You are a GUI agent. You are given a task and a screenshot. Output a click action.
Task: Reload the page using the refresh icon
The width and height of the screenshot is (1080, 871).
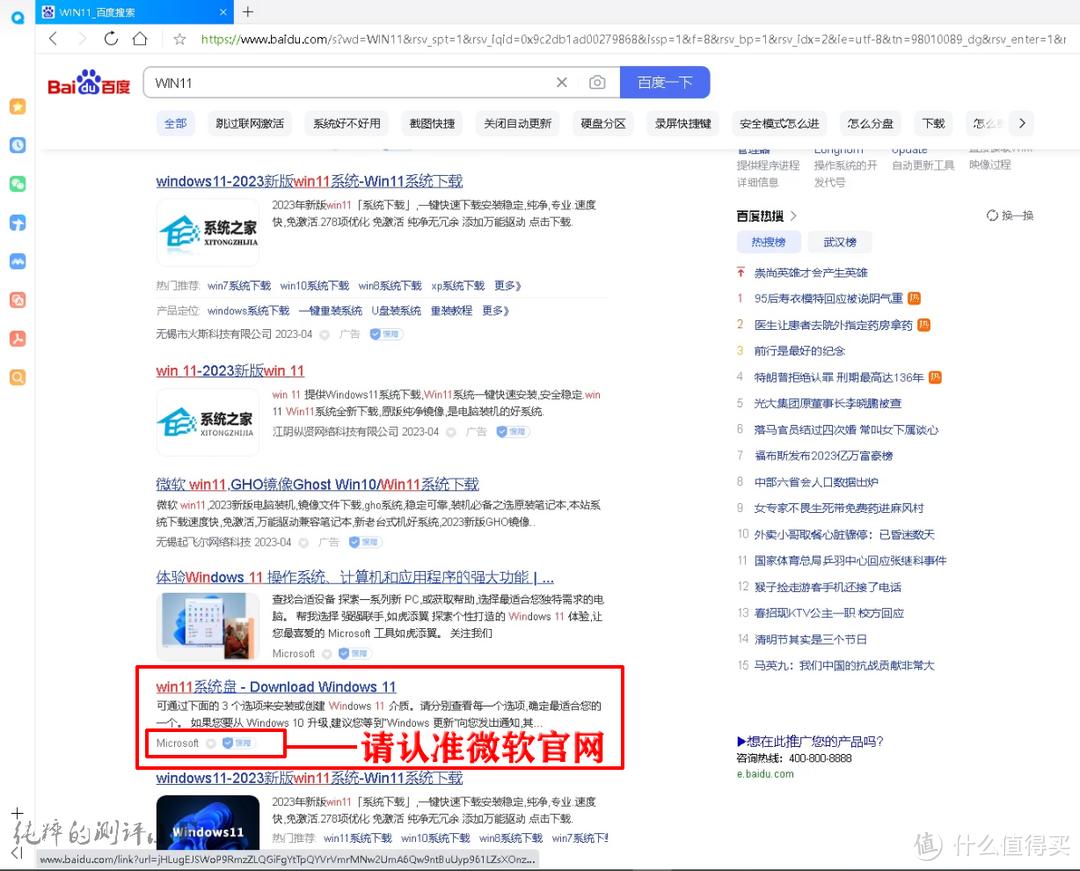111,38
